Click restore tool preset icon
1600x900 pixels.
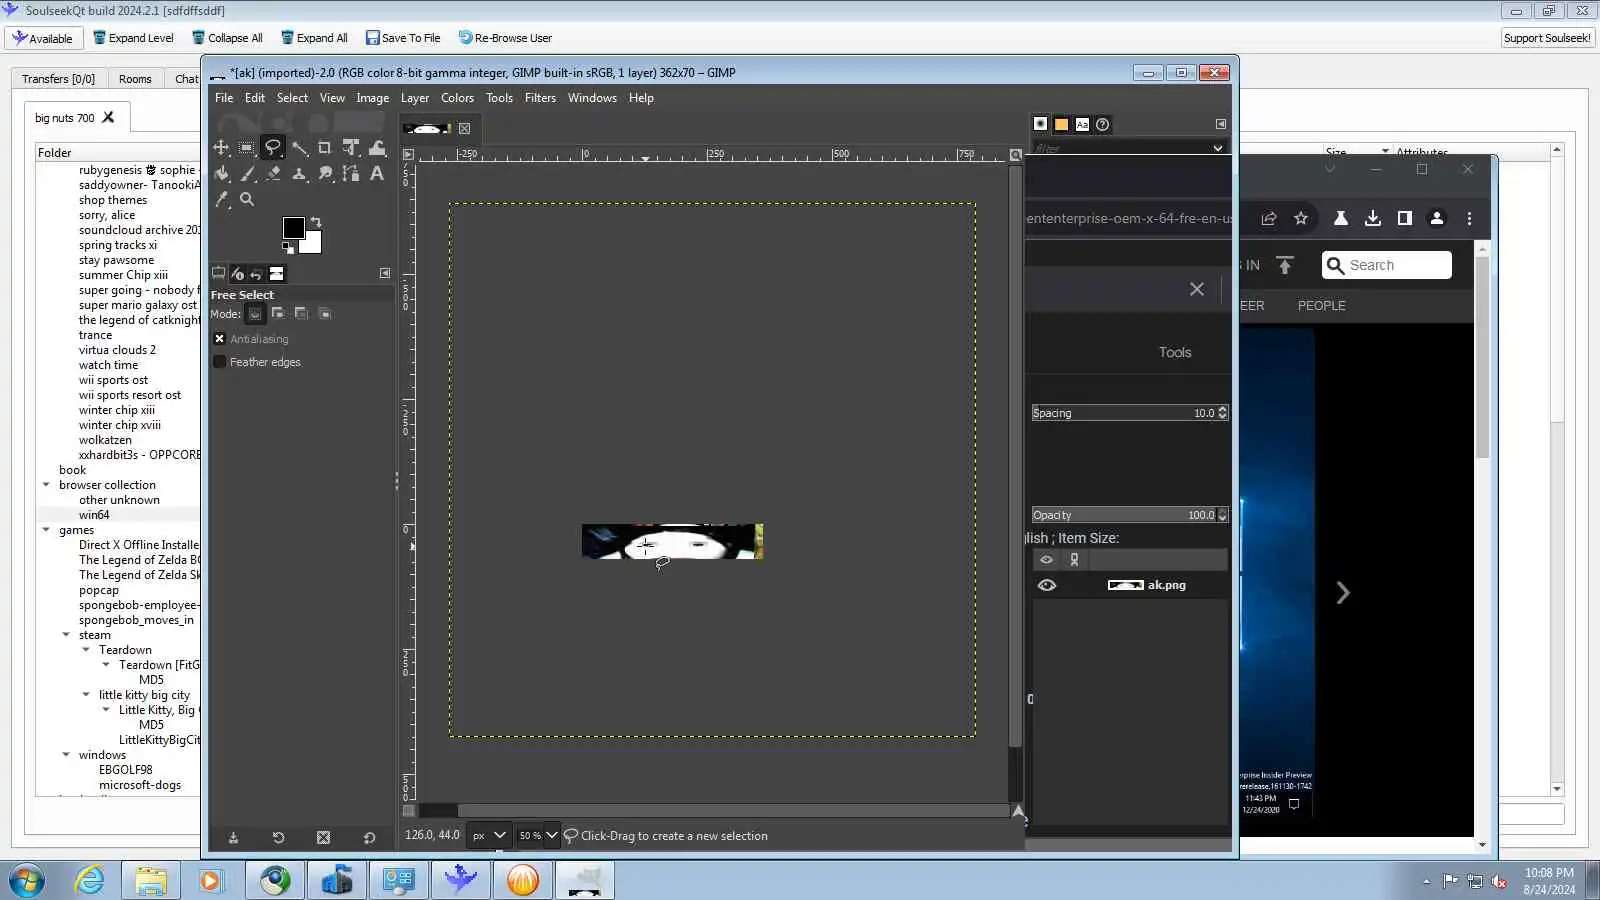(278, 838)
